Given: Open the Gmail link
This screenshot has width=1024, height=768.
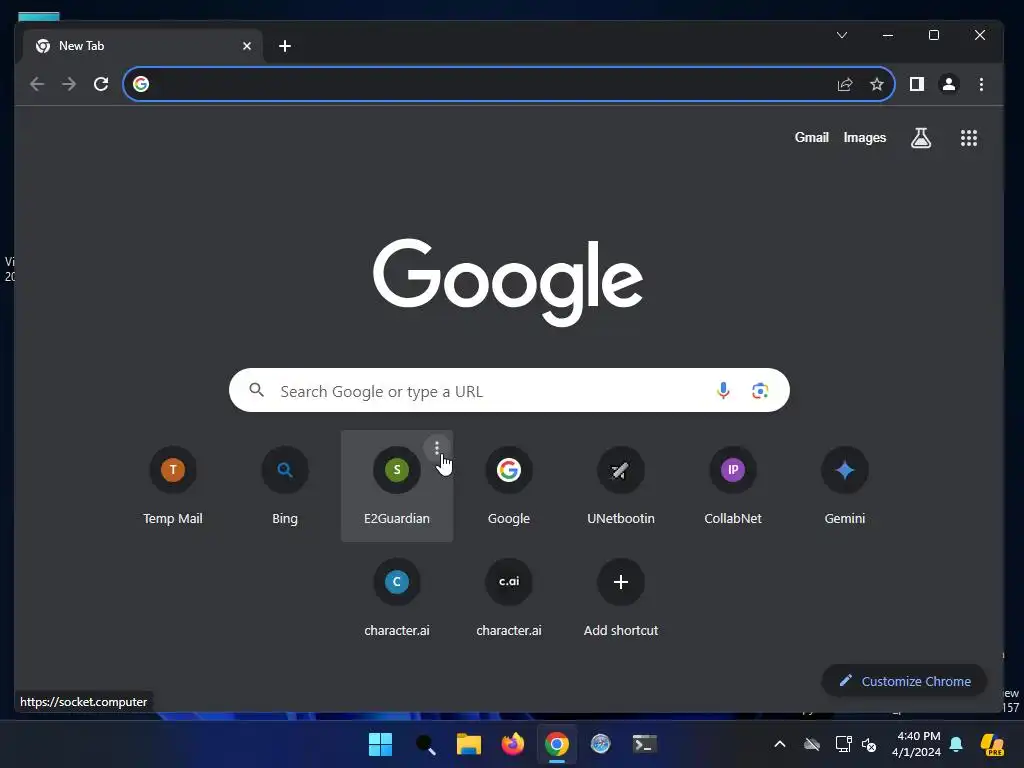Looking at the screenshot, I should tap(811, 138).
